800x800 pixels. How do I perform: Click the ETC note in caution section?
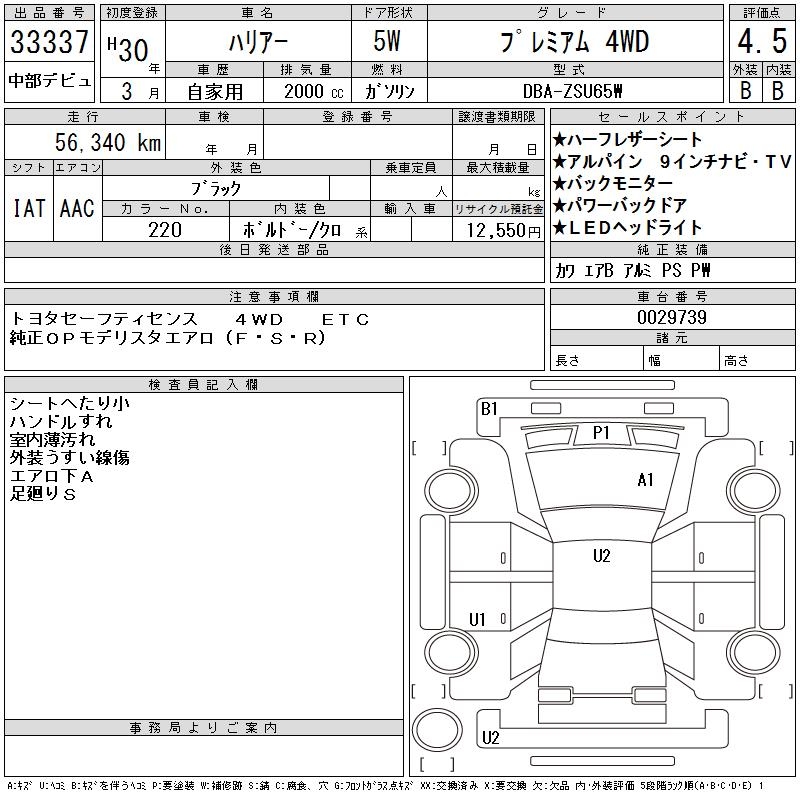(x=345, y=319)
